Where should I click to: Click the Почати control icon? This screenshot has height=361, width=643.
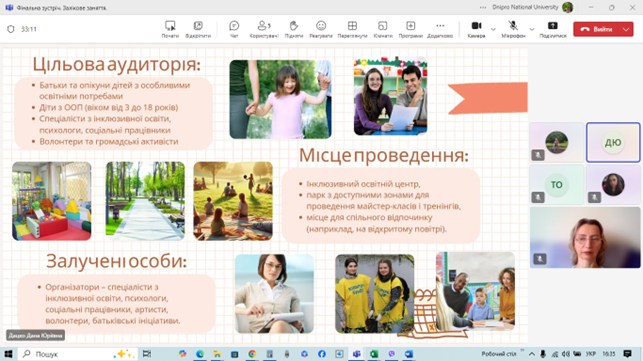click(x=170, y=29)
